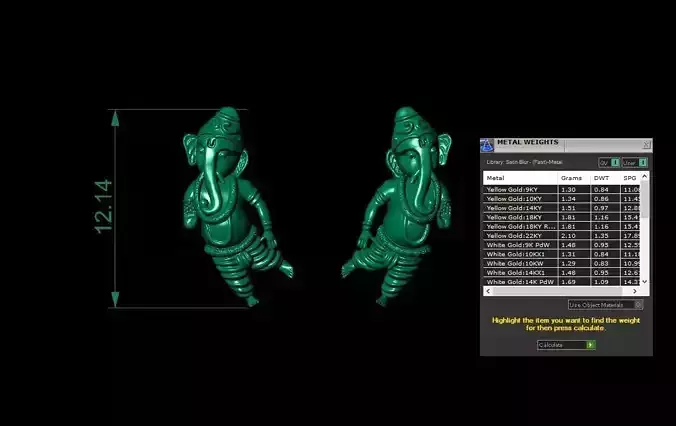Image resolution: width=676 pixels, height=426 pixels.
Task: Enable the Use Object Materials checkbox
Action: (638, 305)
